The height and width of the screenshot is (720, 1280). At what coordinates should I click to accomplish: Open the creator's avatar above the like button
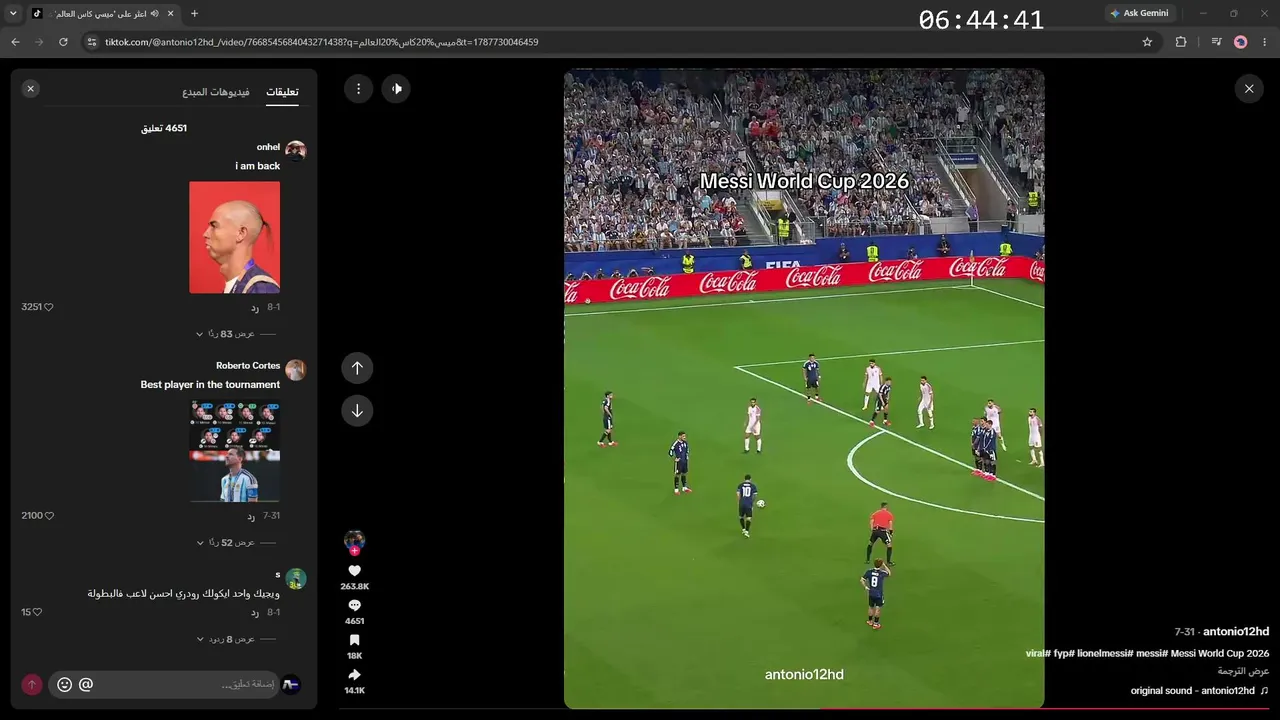coord(354,541)
